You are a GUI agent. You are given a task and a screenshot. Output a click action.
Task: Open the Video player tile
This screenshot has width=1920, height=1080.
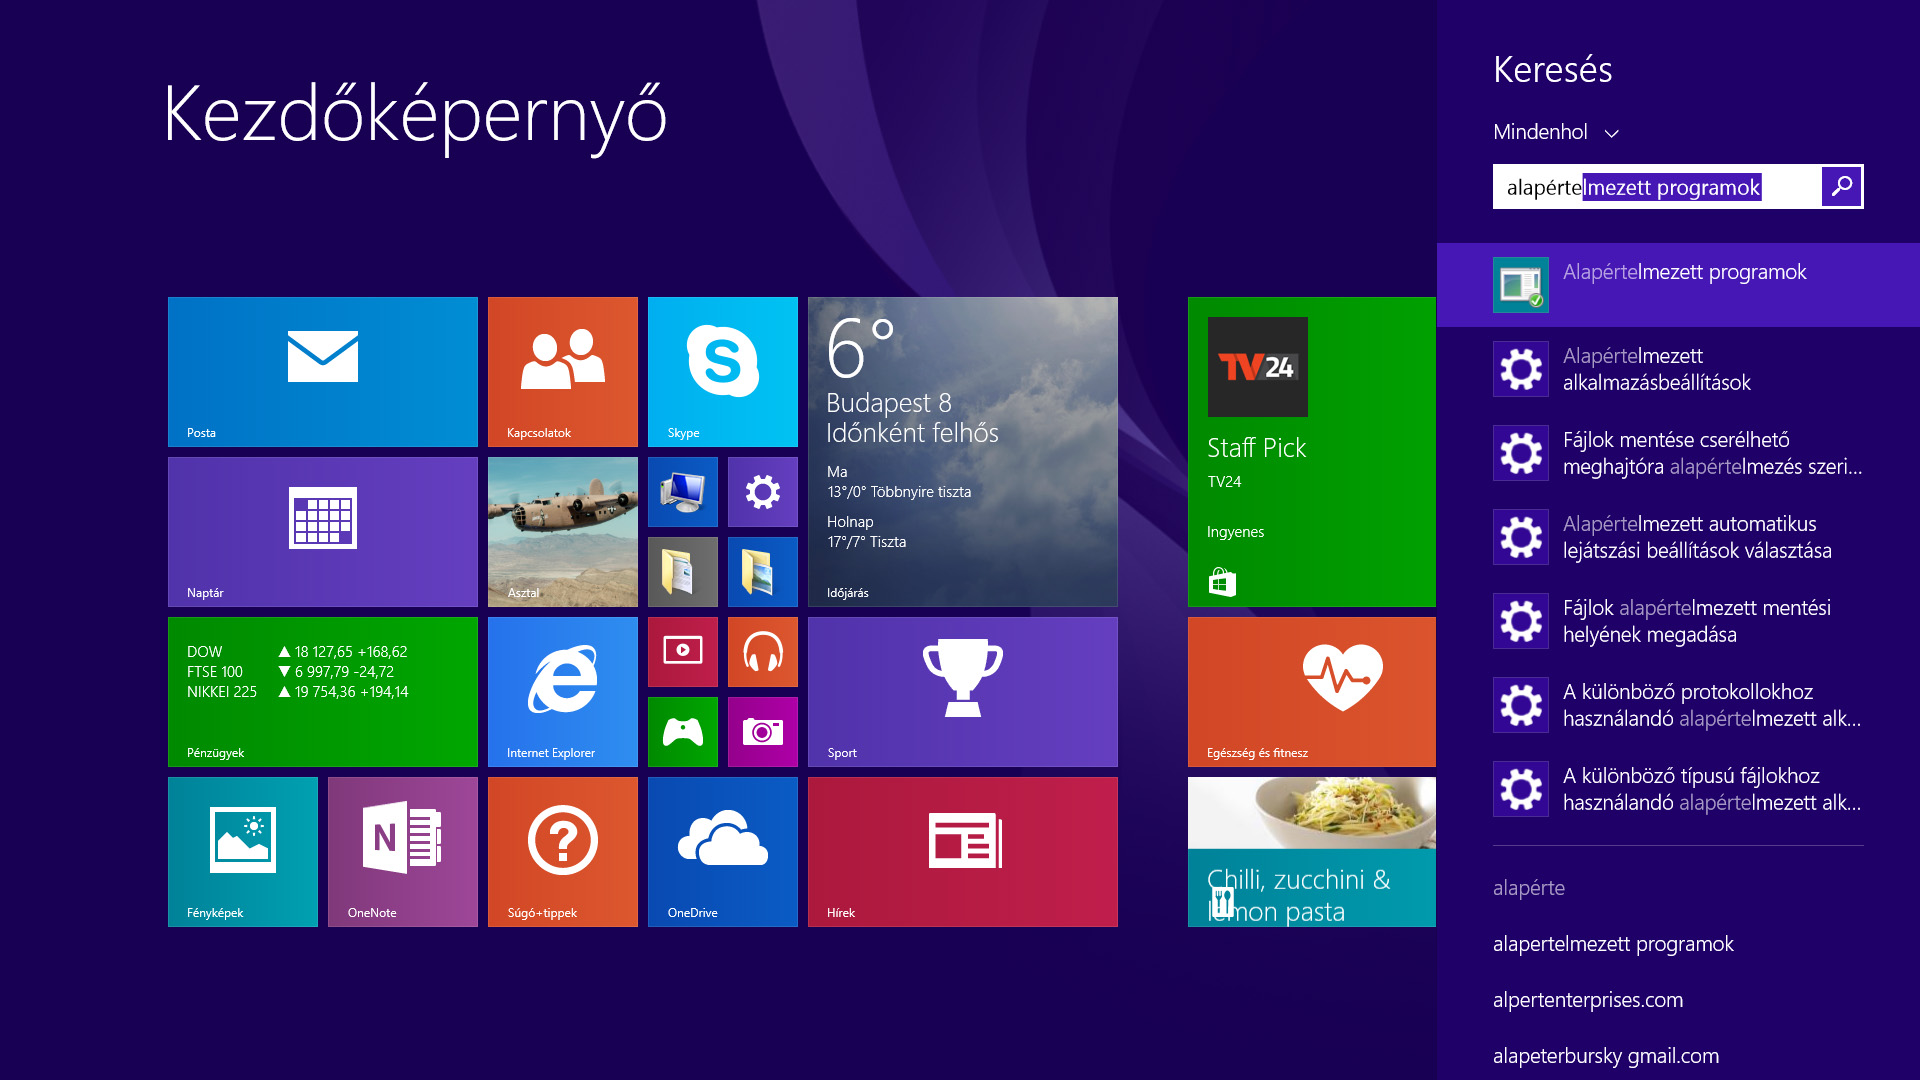[682, 652]
